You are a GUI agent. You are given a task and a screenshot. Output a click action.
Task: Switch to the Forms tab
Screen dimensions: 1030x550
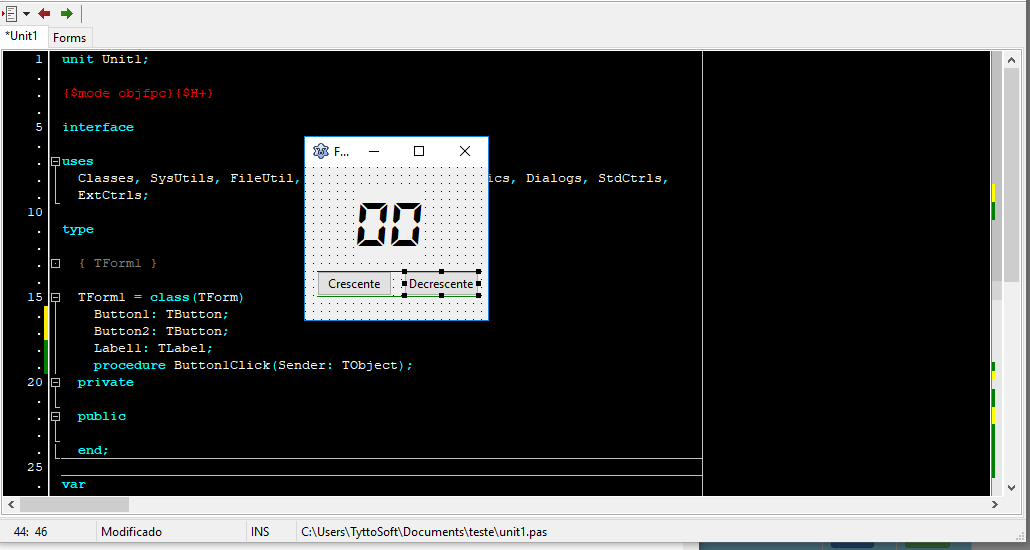[69, 37]
